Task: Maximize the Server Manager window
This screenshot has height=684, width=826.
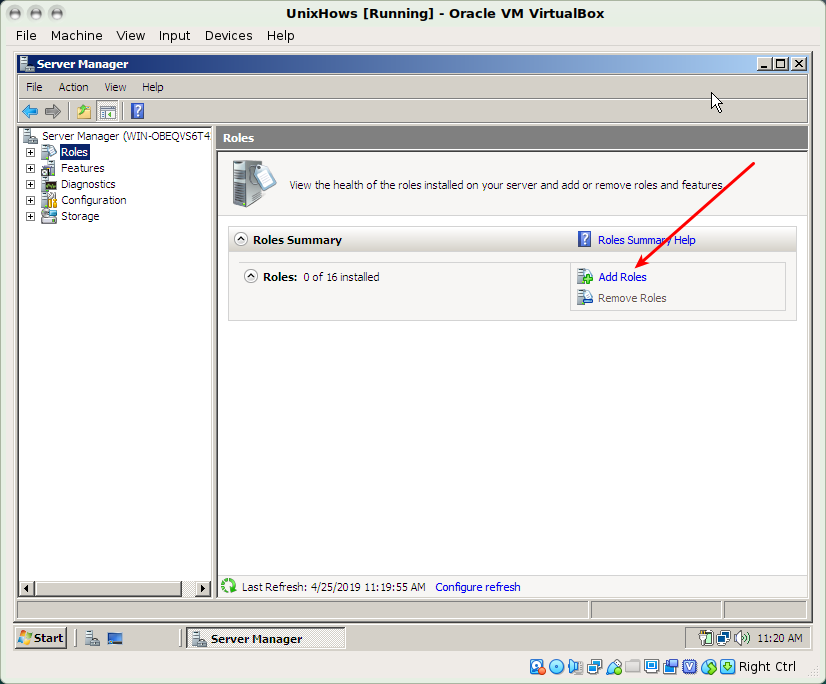Action: [x=781, y=64]
